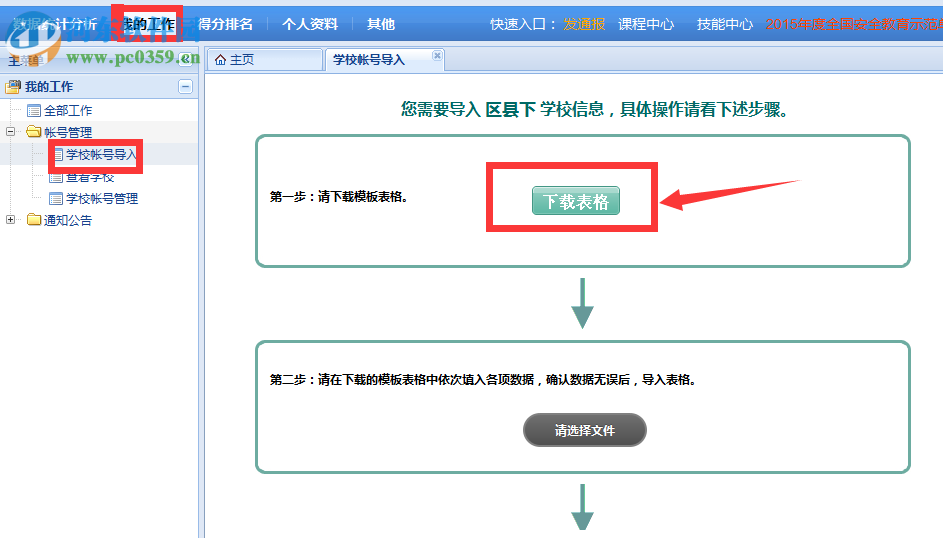The image size is (943, 538).
Task: Click the 我的工作 panel icon
Action: click(x=13, y=87)
